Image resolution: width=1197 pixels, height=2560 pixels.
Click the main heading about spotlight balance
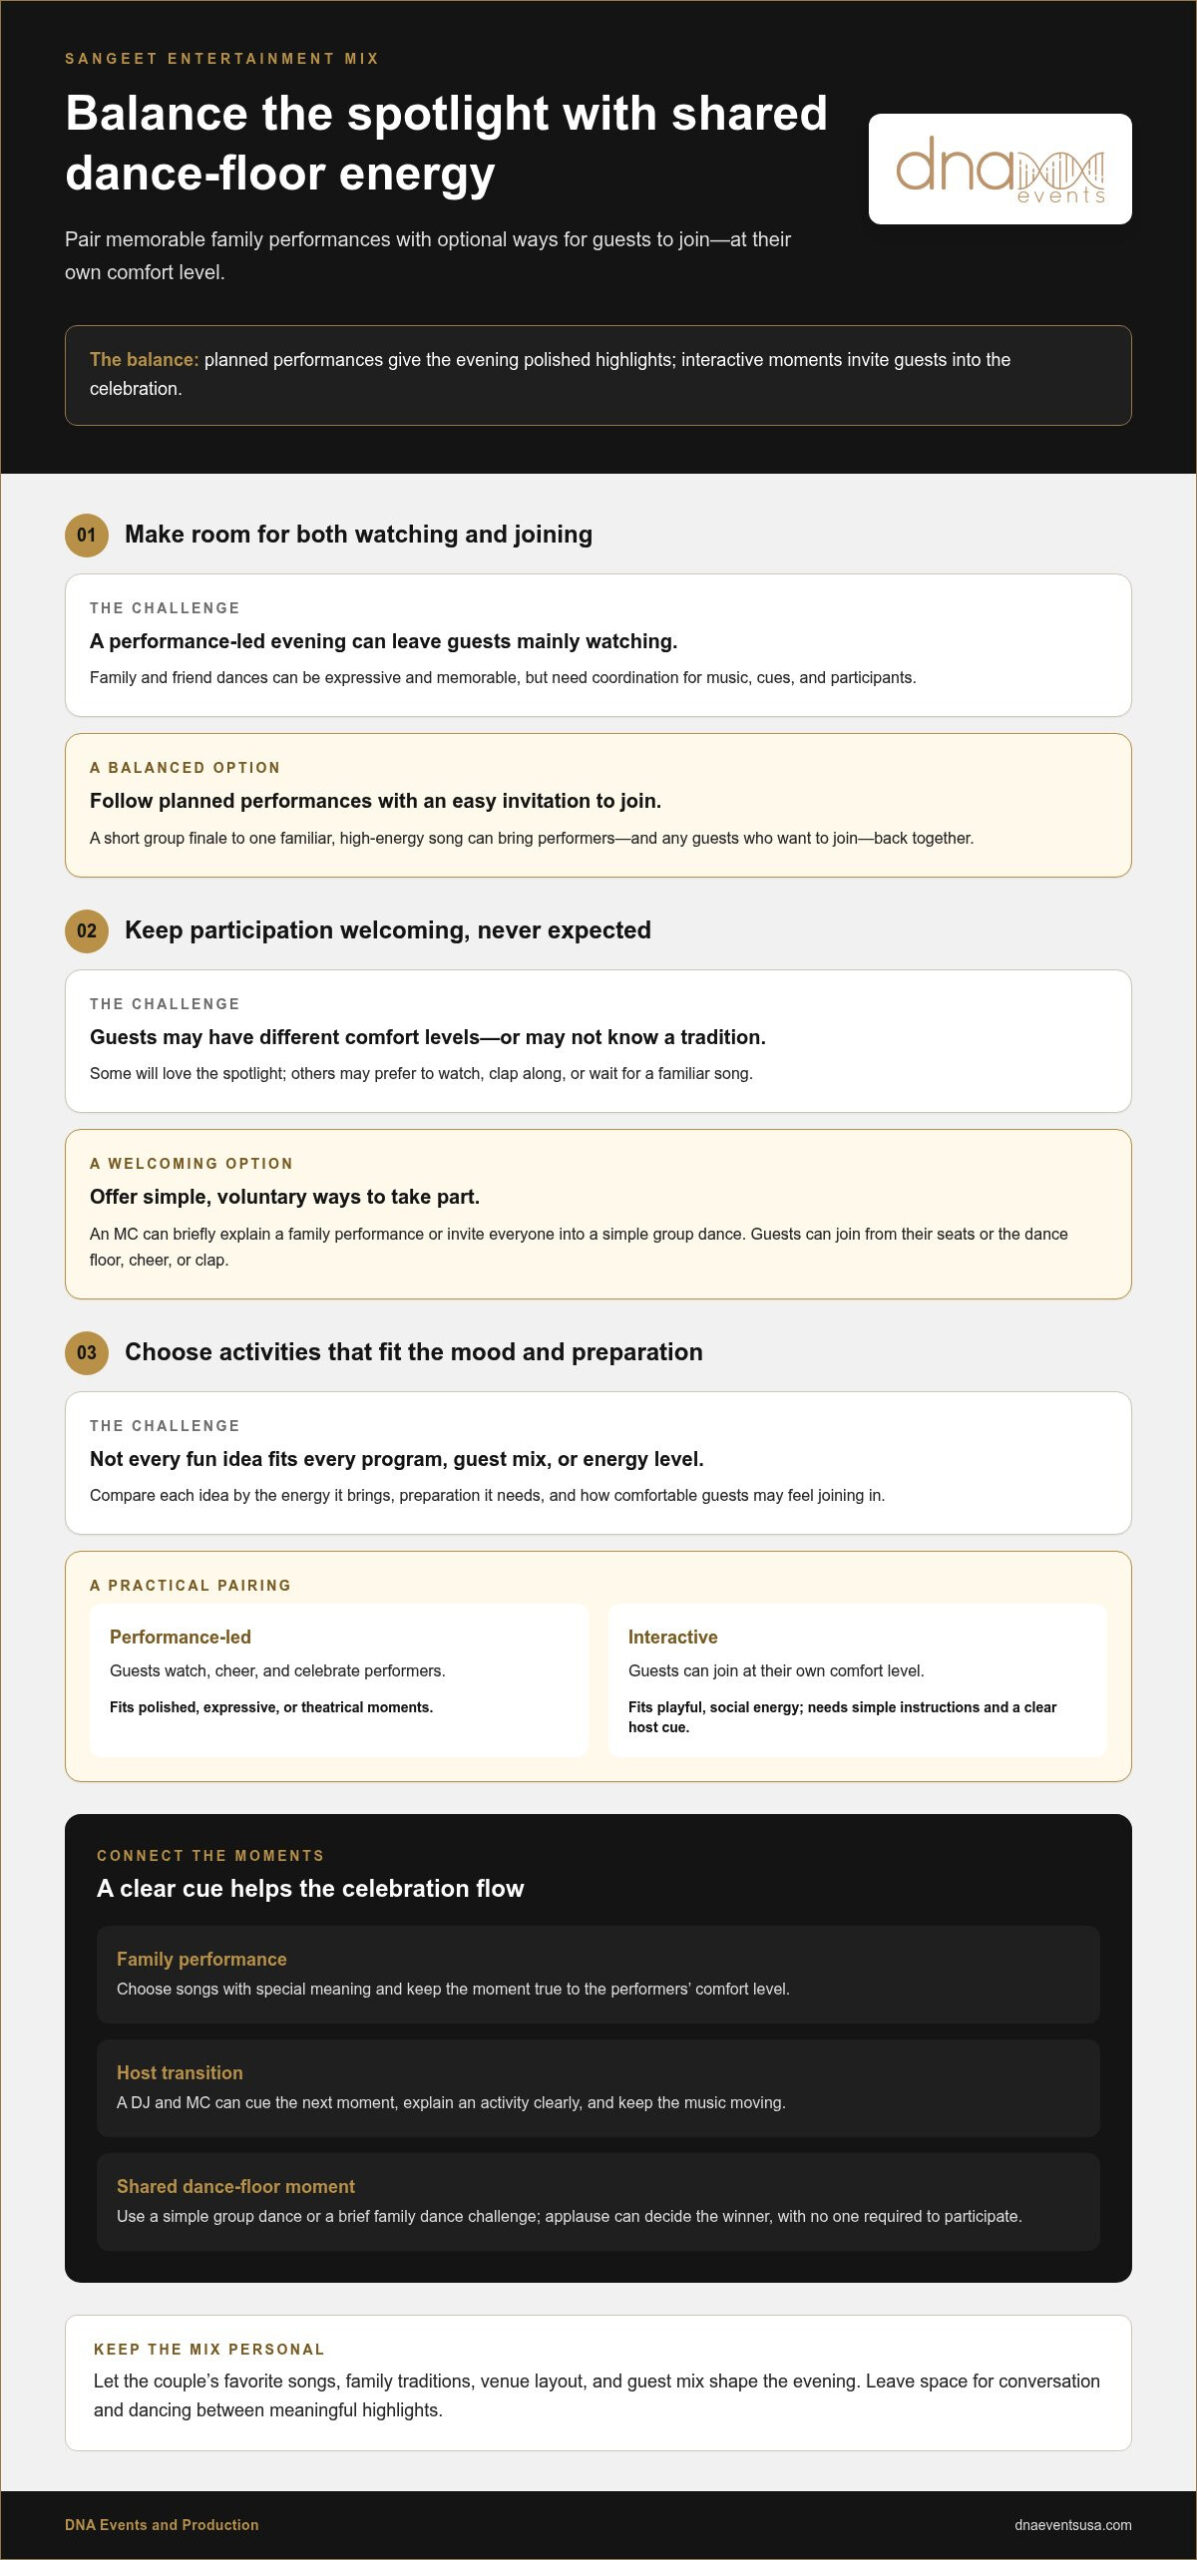[446, 143]
